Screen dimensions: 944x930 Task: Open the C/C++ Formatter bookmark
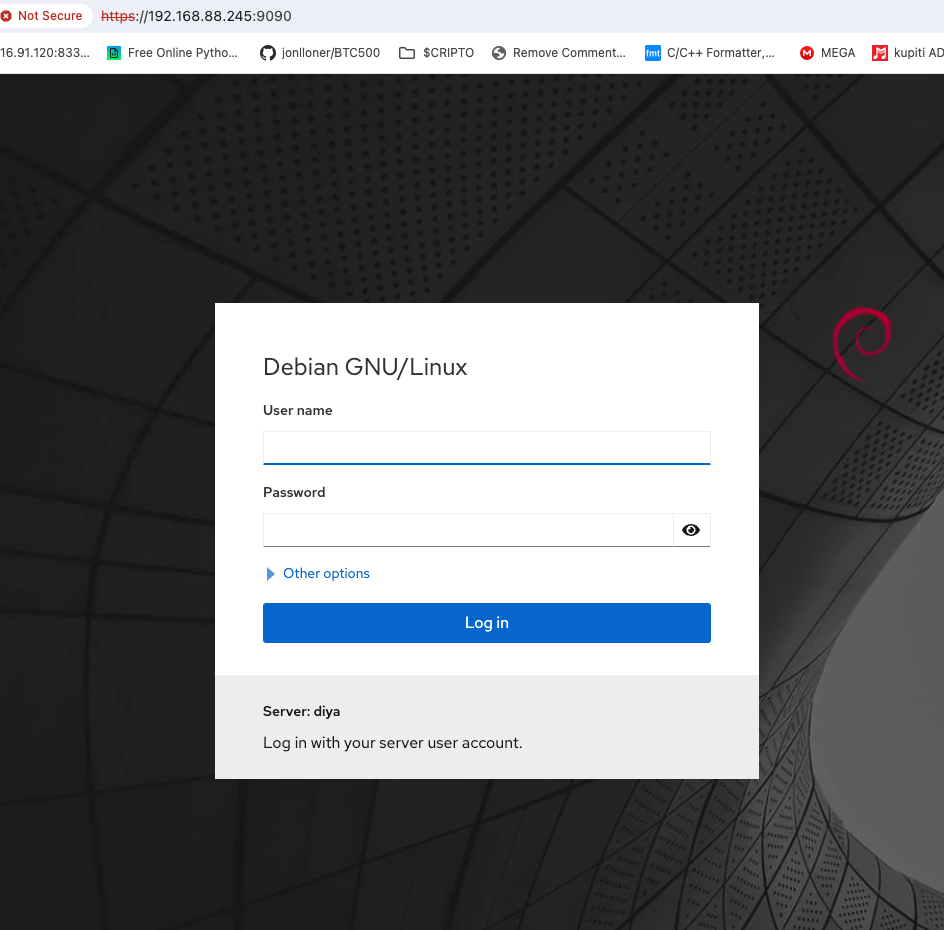[710, 53]
